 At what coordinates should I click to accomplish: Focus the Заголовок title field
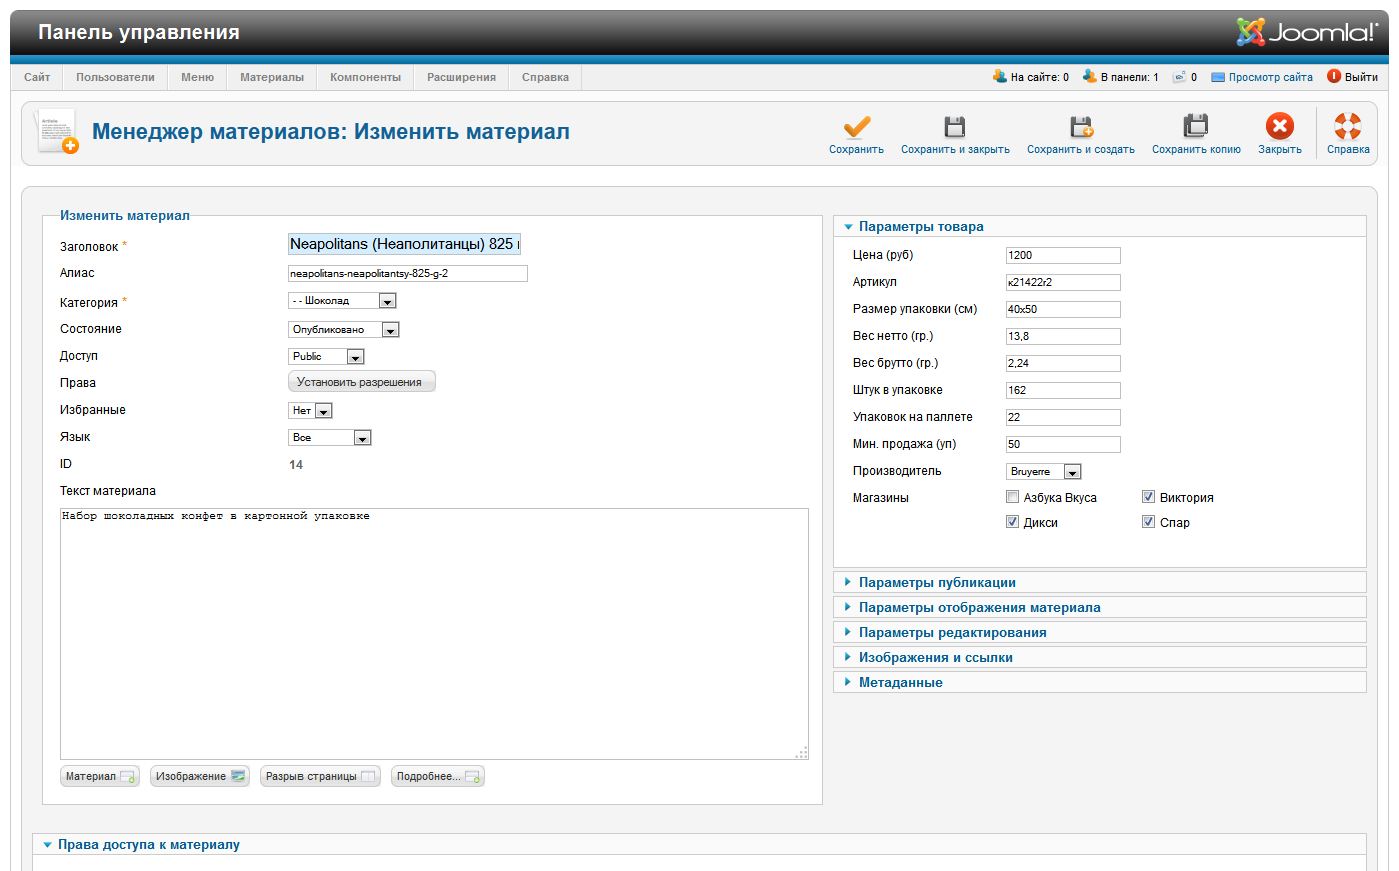coord(404,244)
